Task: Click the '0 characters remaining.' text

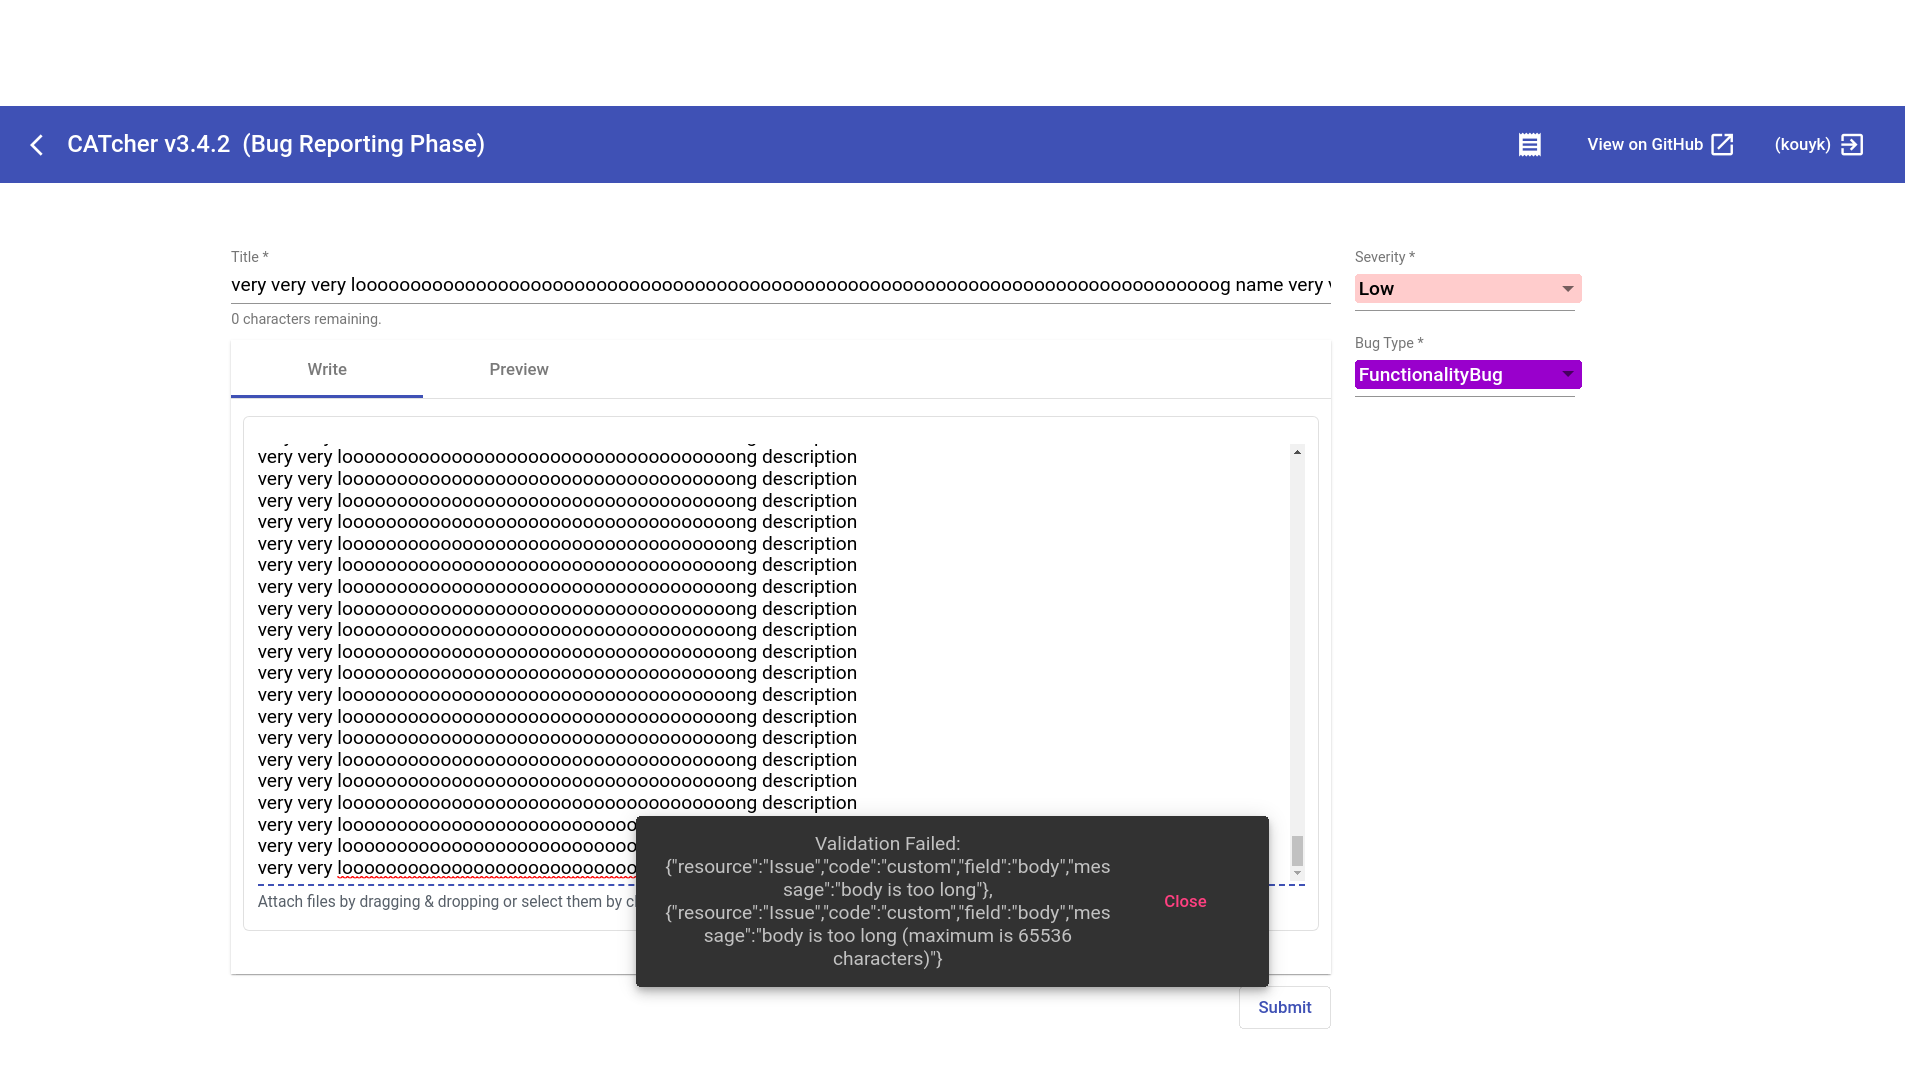Action: (x=306, y=319)
